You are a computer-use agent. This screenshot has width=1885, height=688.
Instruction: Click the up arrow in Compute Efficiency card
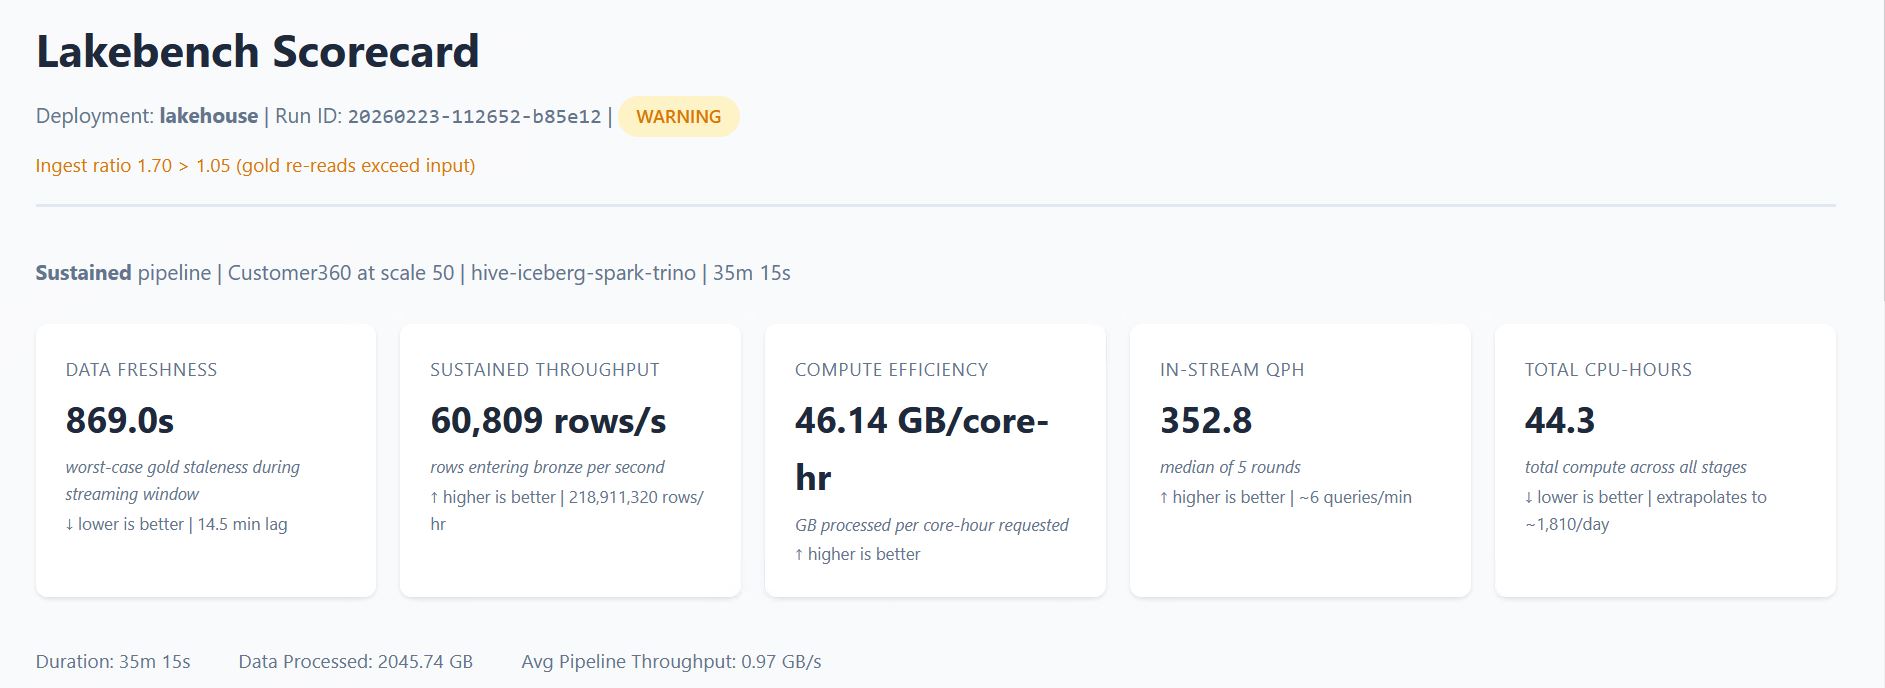tap(799, 555)
